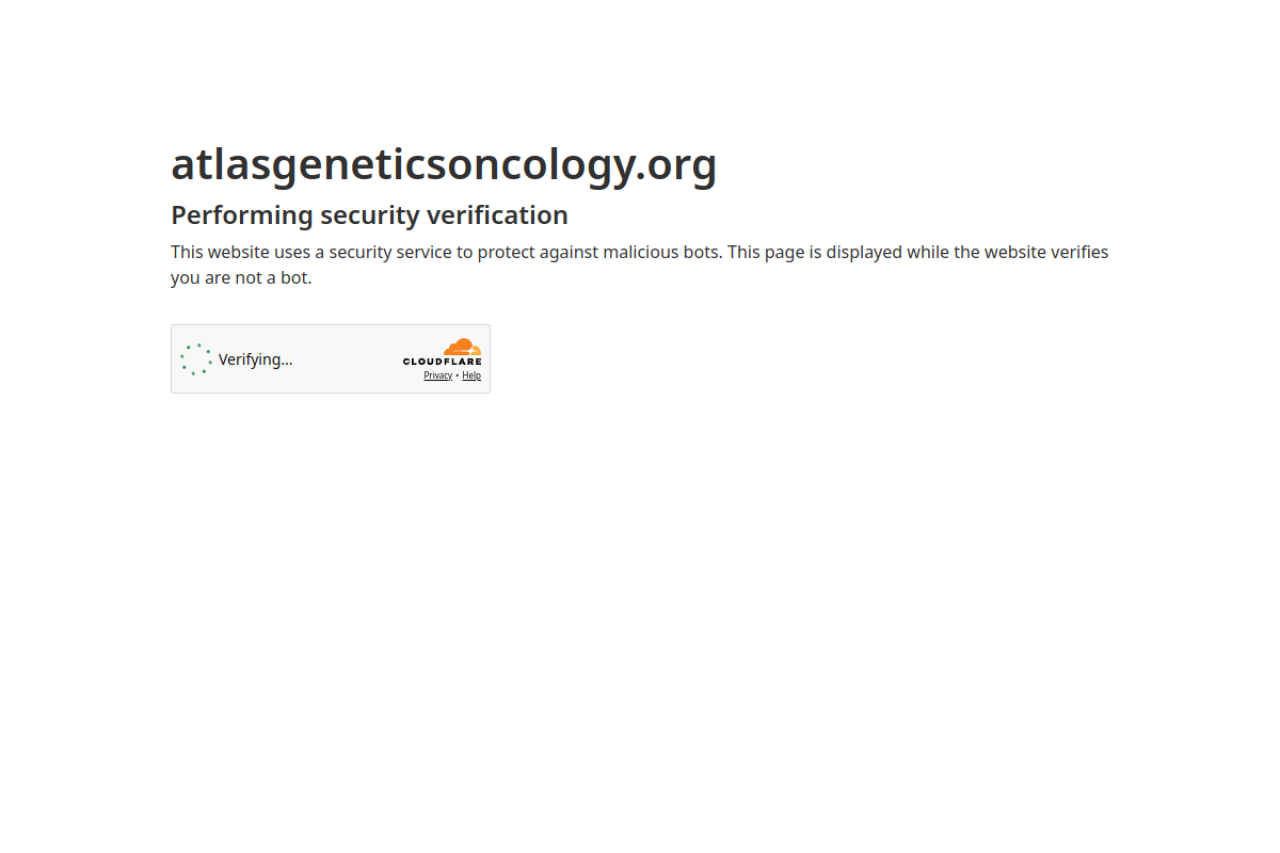Image resolution: width=1280 pixels, height=853 pixels.
Task: Click 'Performing security verification' subheading
Action: [x=370, y=215]
